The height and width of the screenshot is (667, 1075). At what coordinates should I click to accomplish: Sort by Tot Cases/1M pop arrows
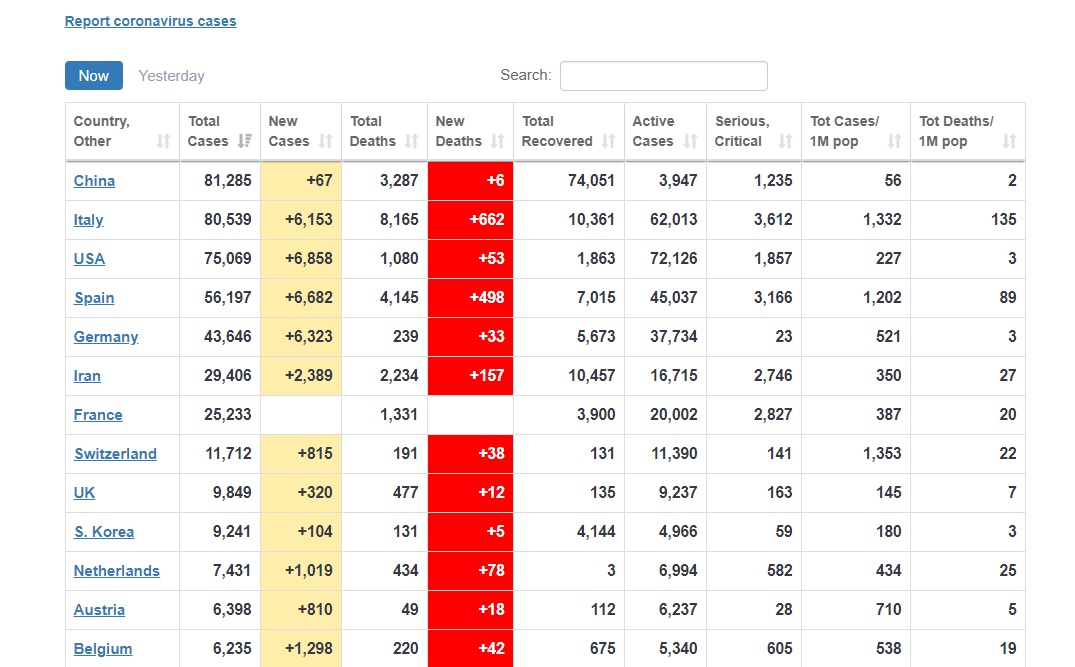tap(895, 141)
